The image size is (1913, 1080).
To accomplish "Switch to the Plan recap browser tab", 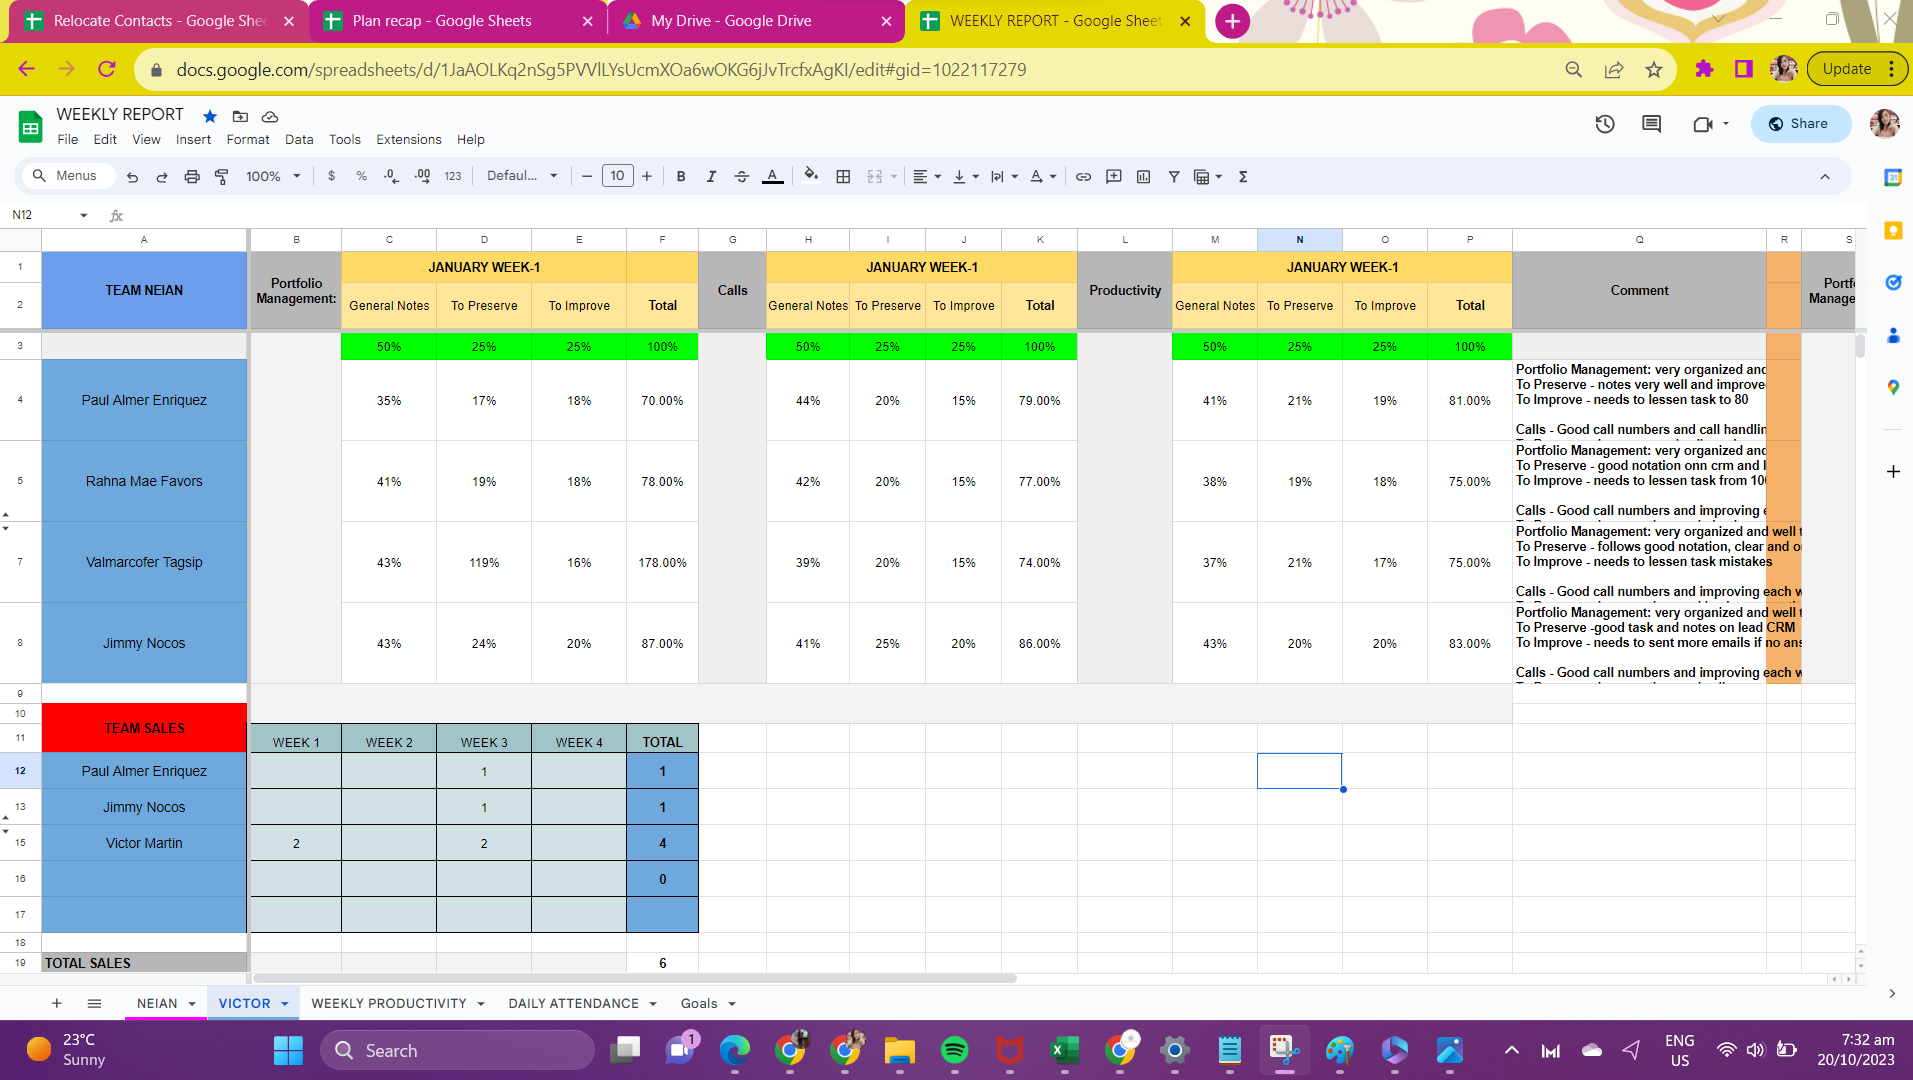I will [x=457, y=21].
